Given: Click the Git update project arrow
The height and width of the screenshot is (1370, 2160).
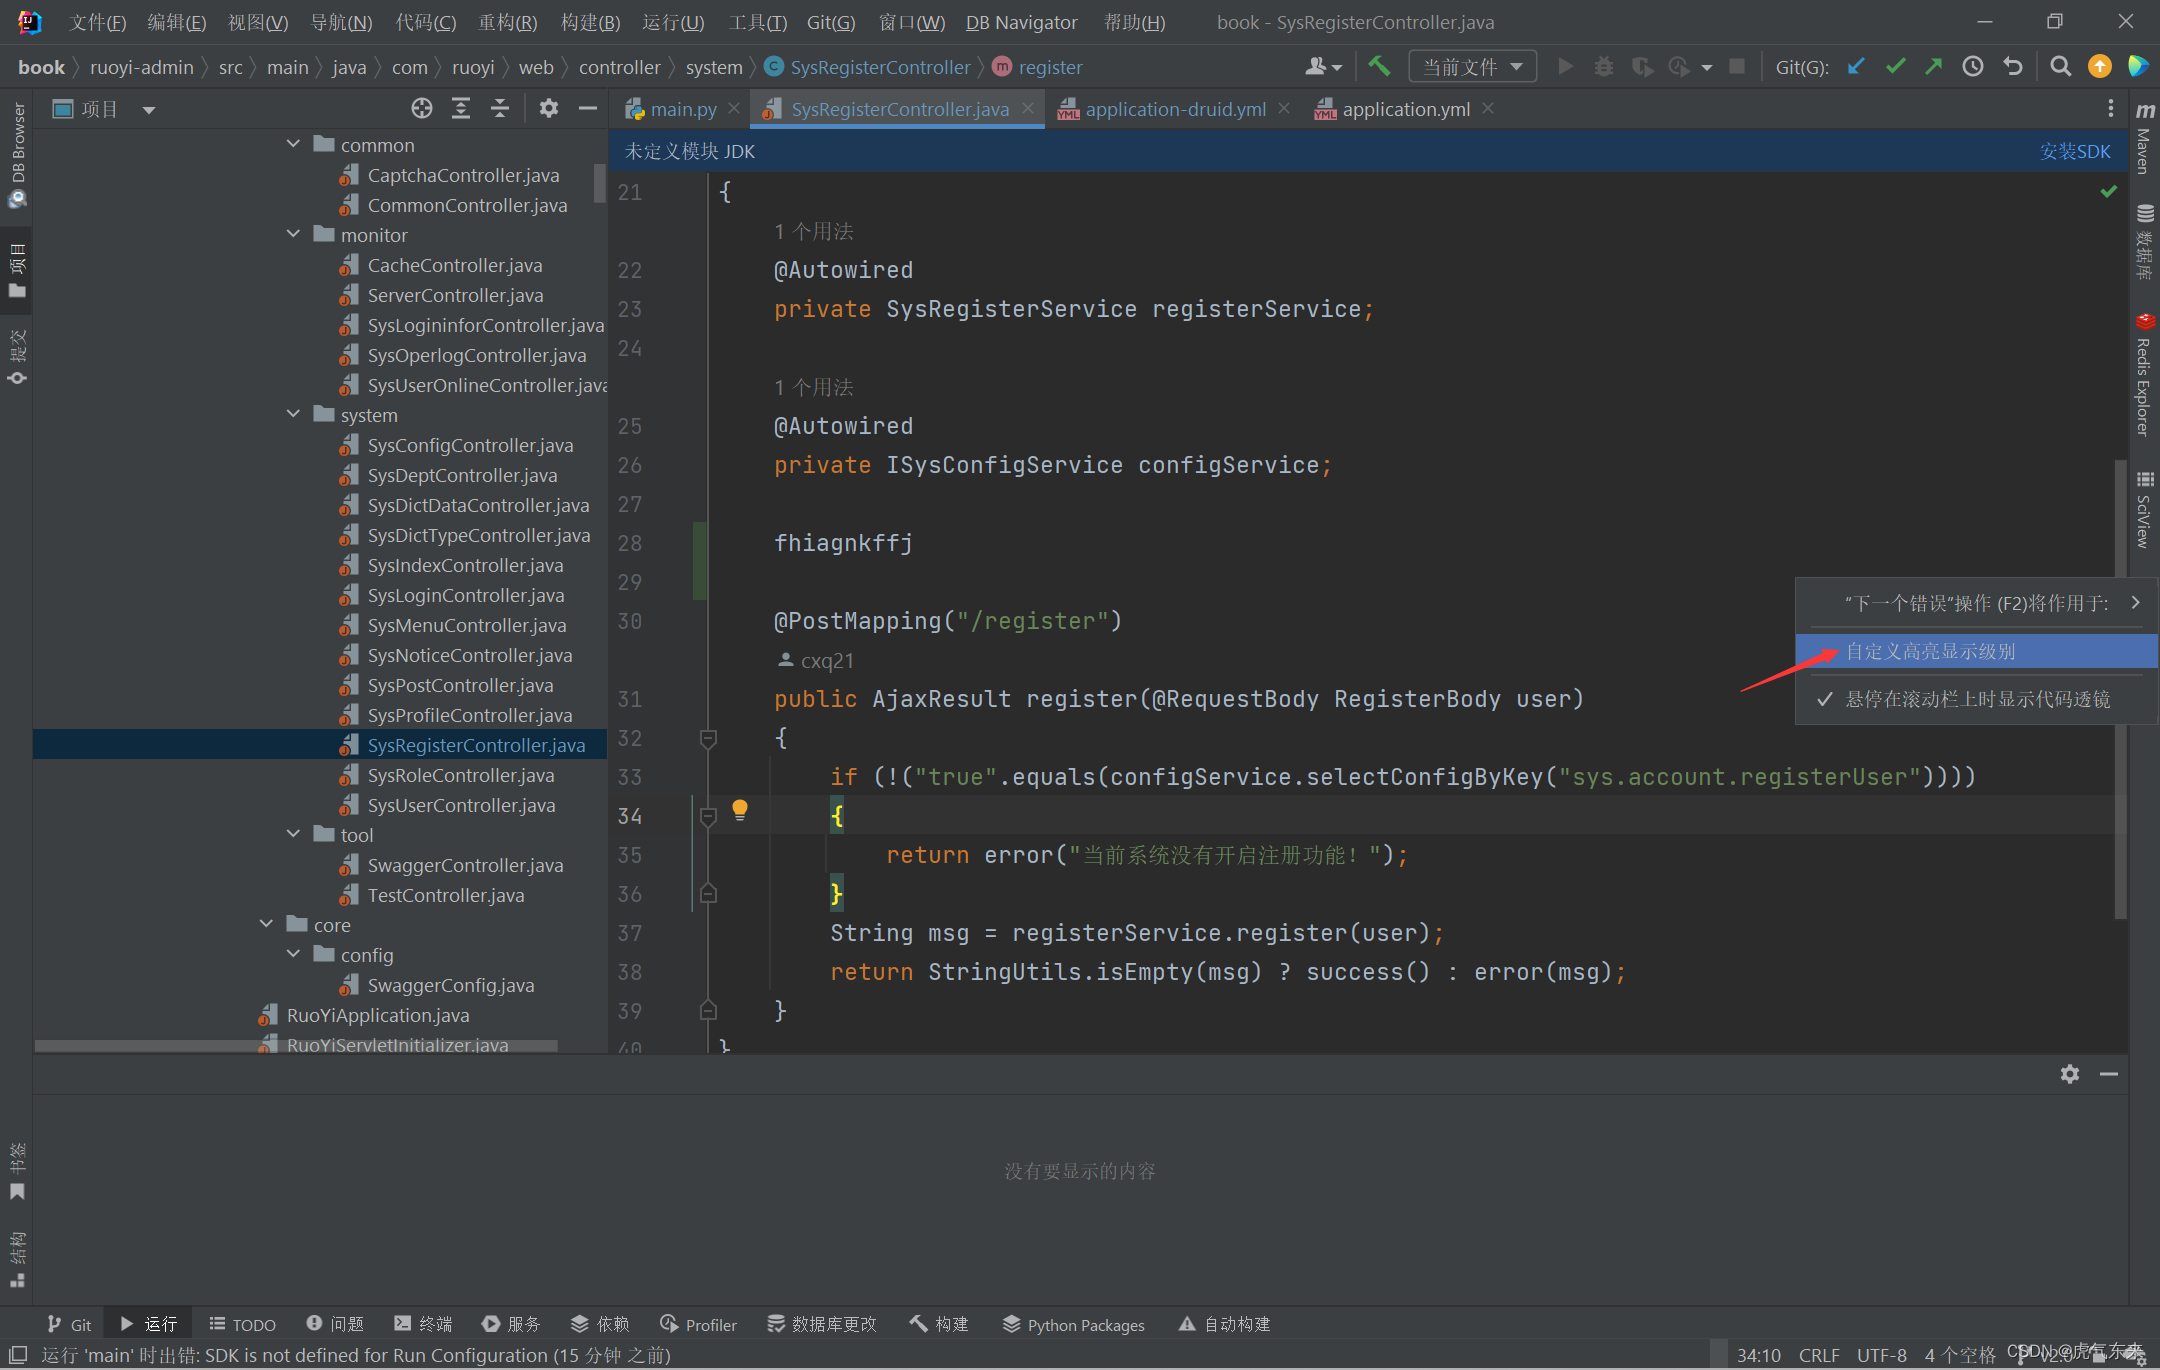Looking at the screenshot, I should pos(1856,67).
